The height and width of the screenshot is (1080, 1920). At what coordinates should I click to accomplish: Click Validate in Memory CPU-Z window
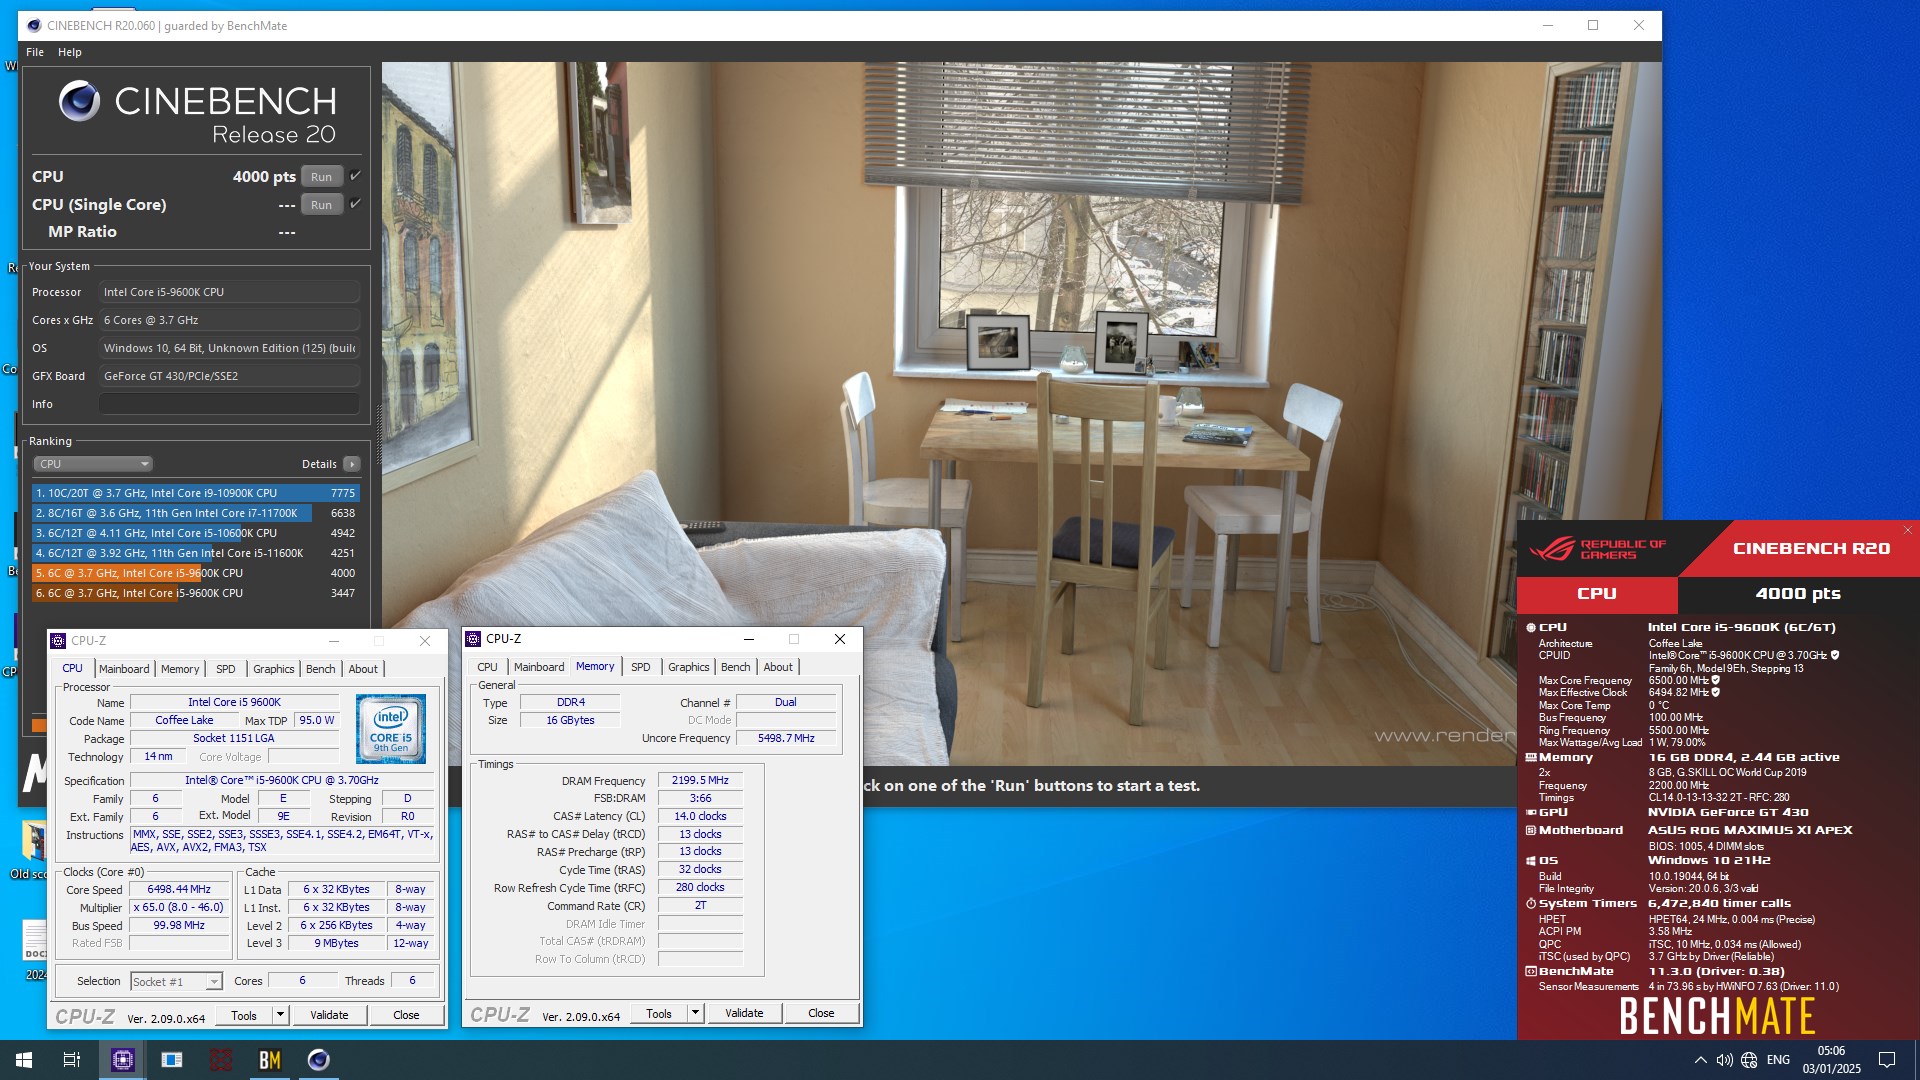(744, 1013)
